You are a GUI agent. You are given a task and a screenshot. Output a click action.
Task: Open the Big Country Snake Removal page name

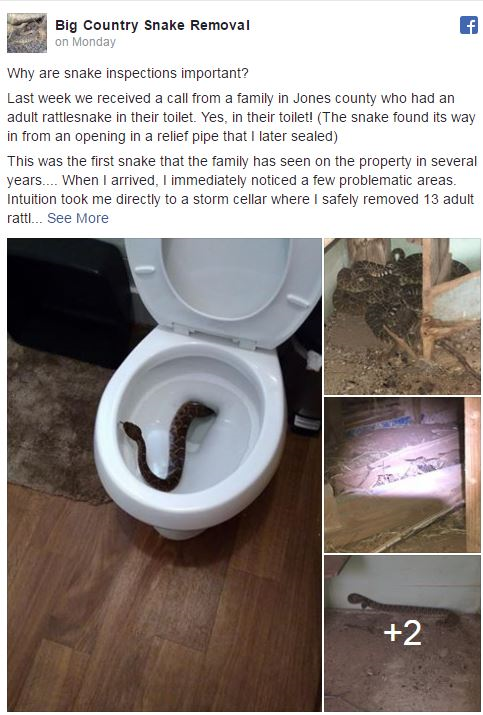(x=152, y=25)
